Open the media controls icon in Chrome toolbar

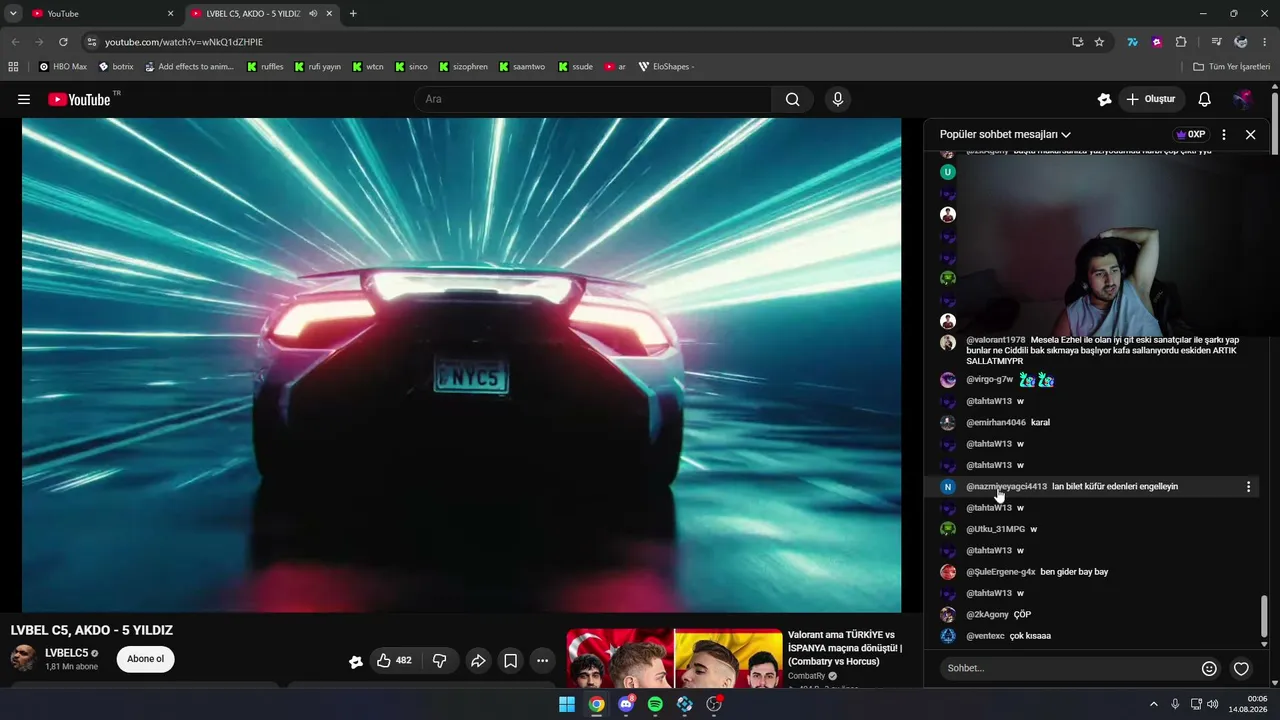(x=1216, y=42)
